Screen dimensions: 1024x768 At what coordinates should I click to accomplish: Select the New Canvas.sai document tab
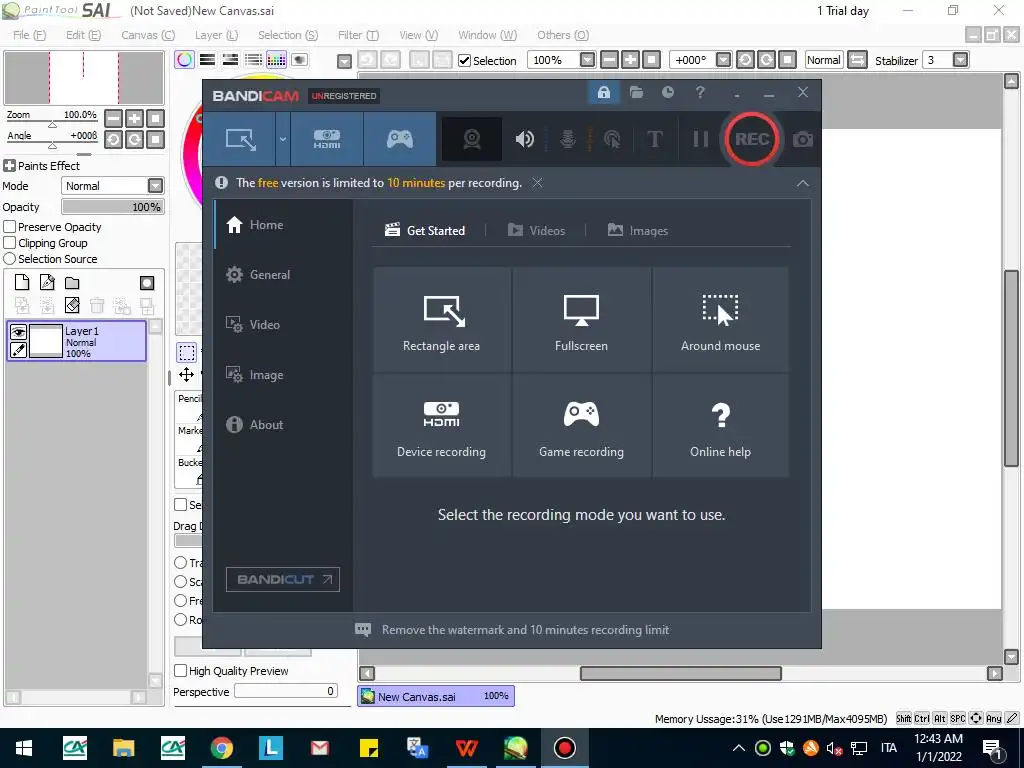436,696
